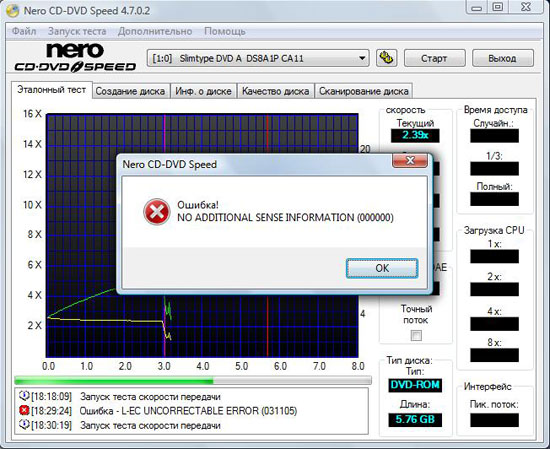Screen dimensions: 550x449
Task: Open the Дополнительно menu
Action: click(x=155, y=31)
